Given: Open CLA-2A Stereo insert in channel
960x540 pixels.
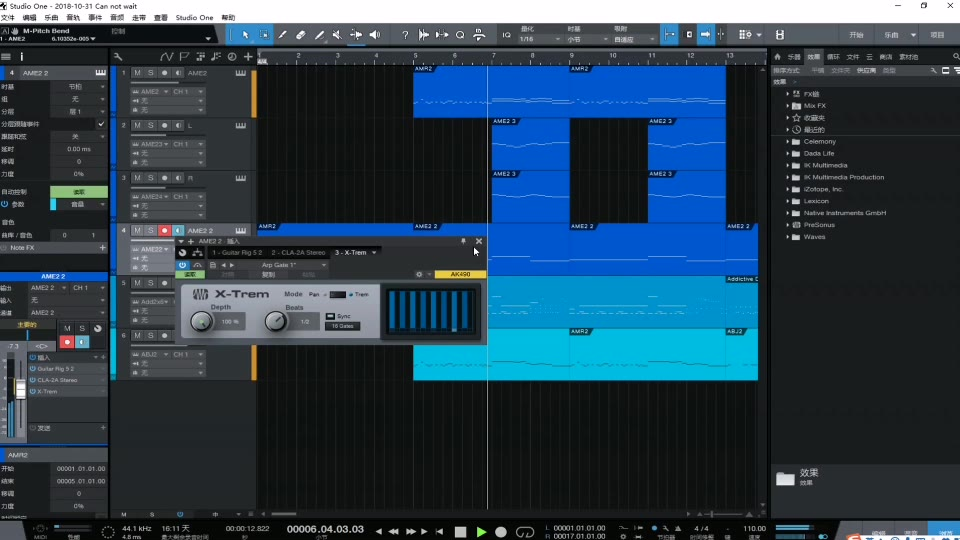Looking at the screenshot, I should tap(58, 380).
